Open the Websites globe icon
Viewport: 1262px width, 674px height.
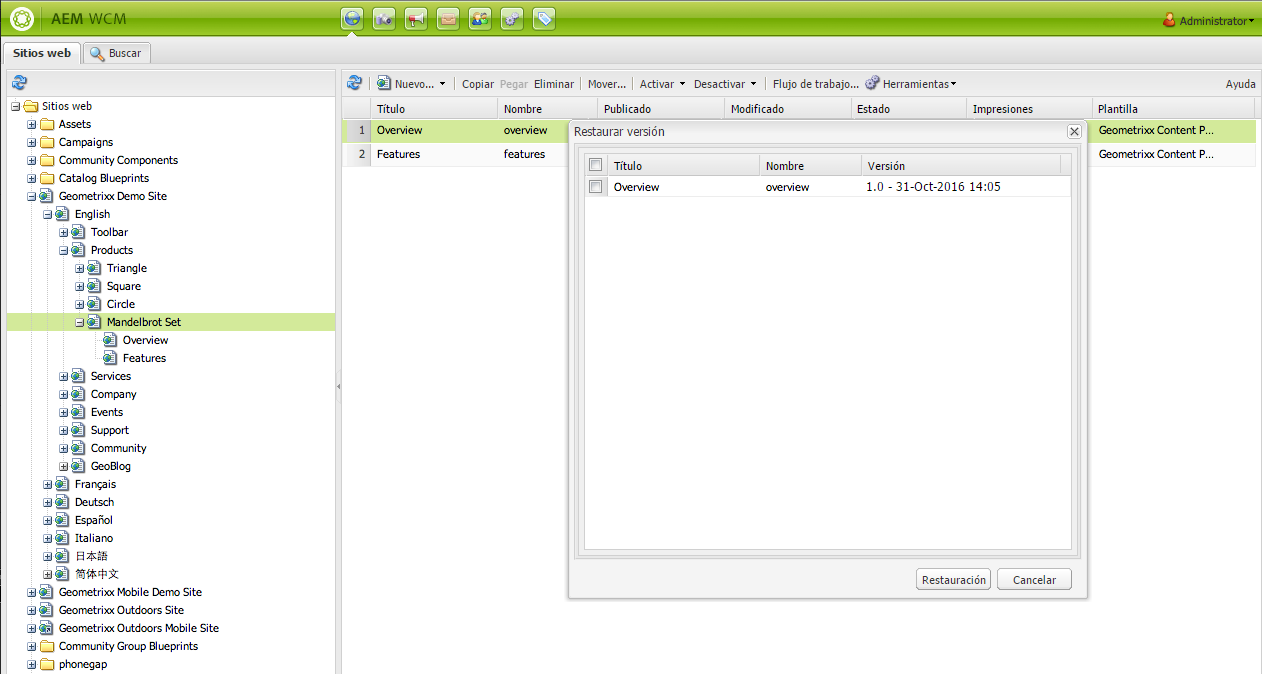pos(352,19)
